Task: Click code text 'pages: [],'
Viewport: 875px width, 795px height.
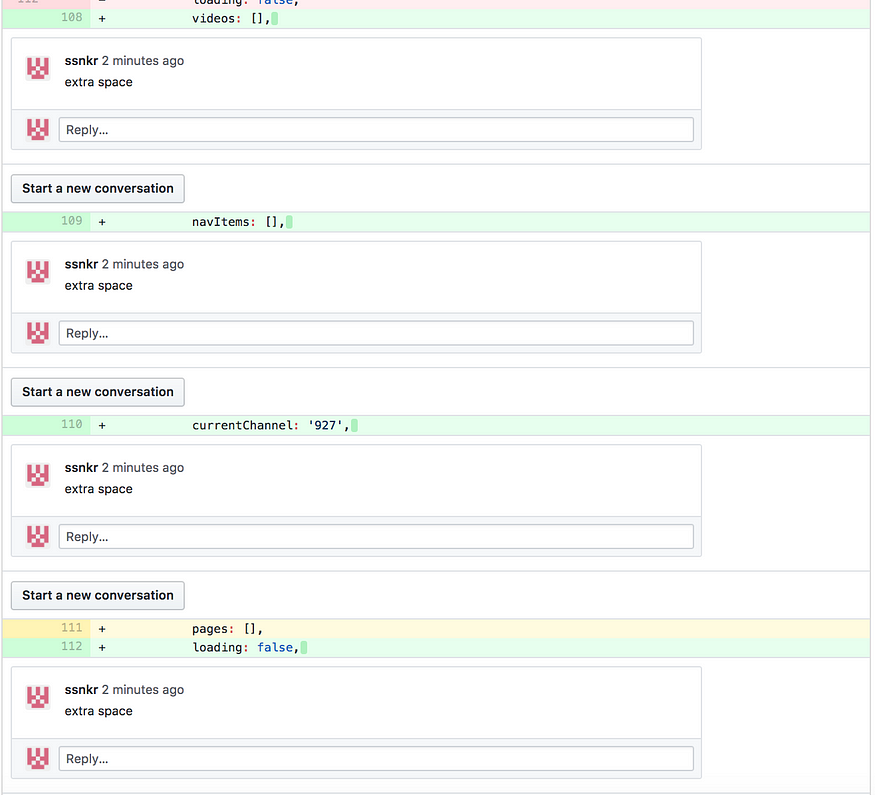Action: (228, 629)
